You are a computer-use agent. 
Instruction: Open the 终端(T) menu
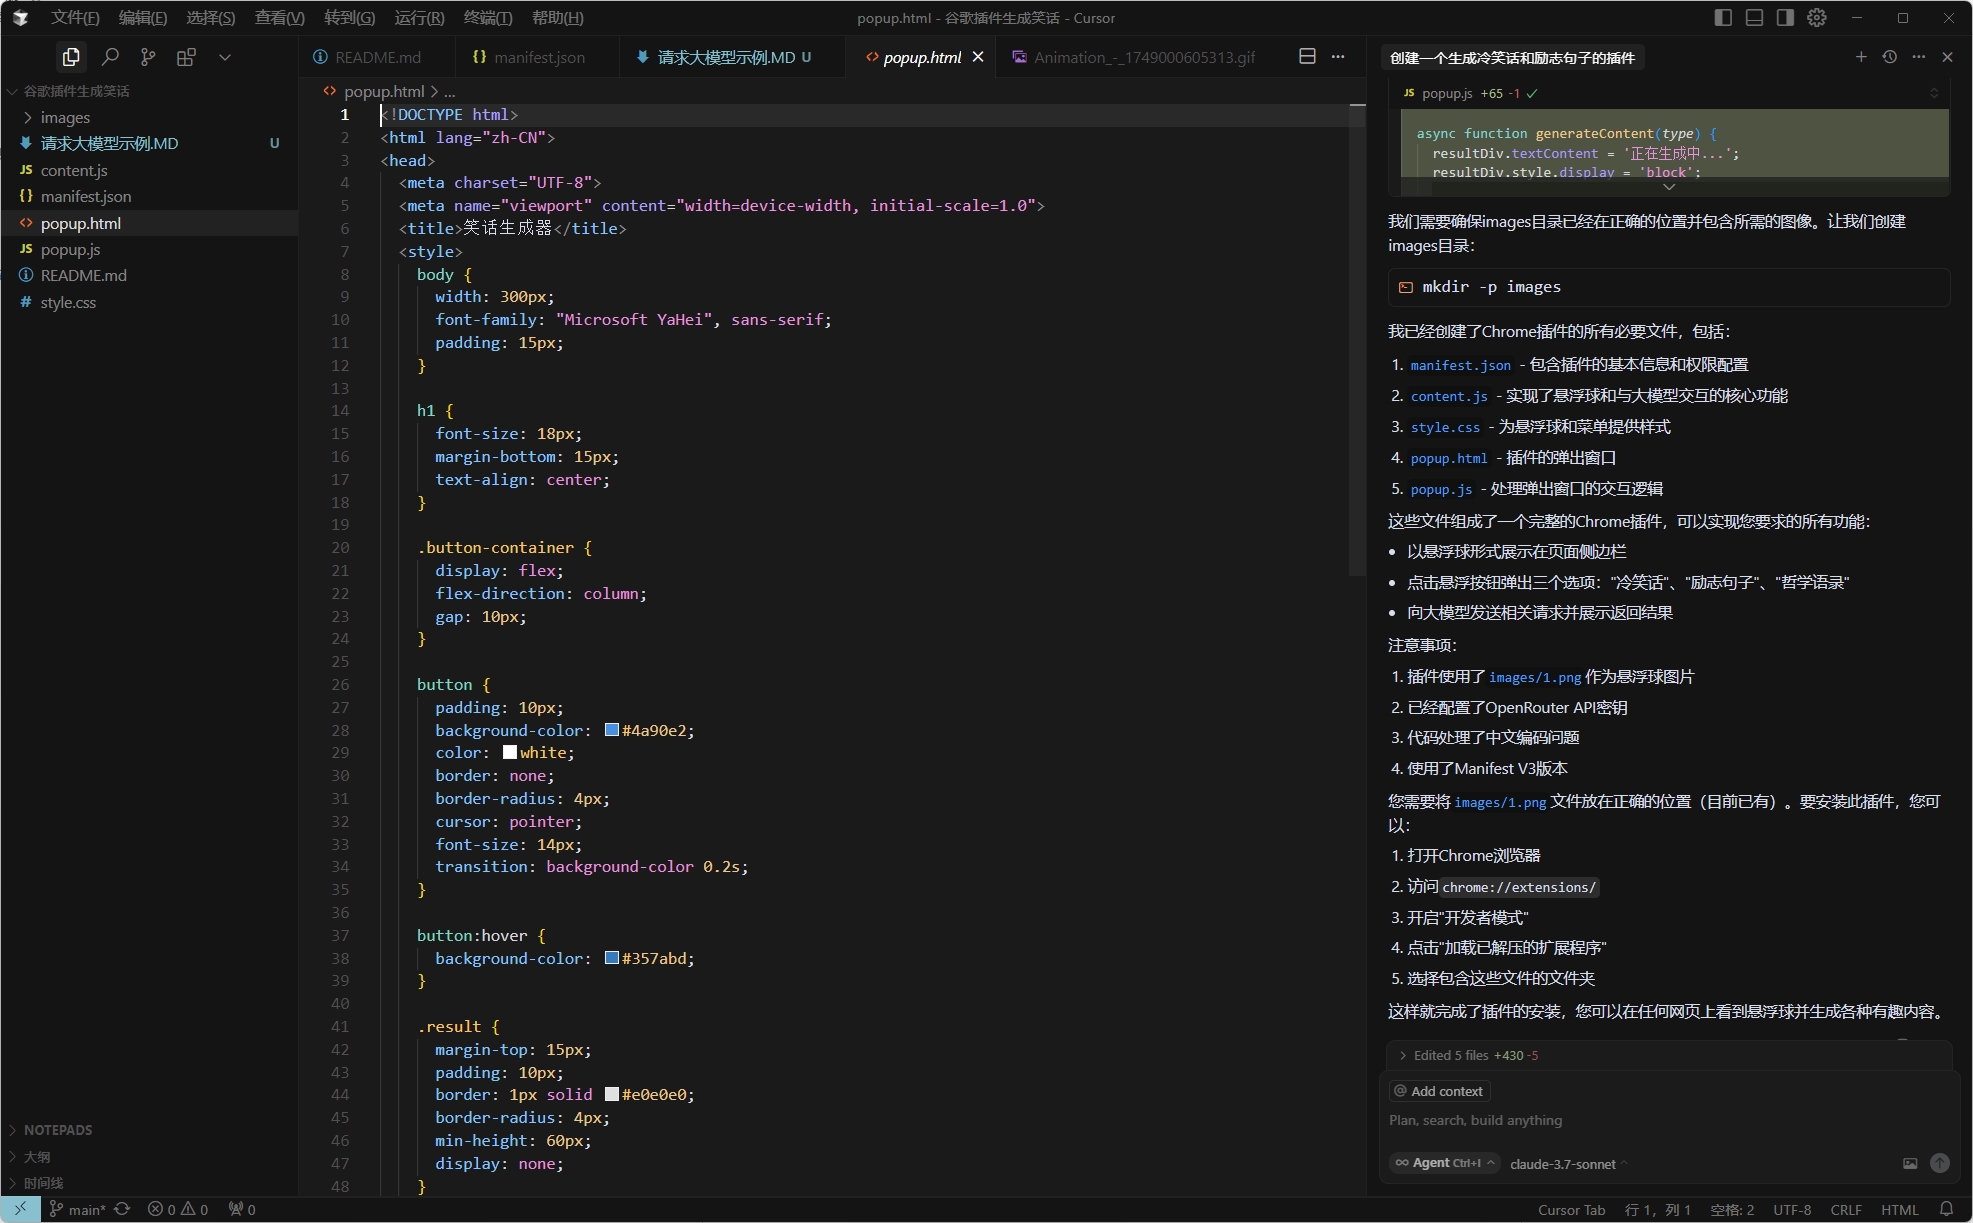pyautogui.click(x=487, y=18)
